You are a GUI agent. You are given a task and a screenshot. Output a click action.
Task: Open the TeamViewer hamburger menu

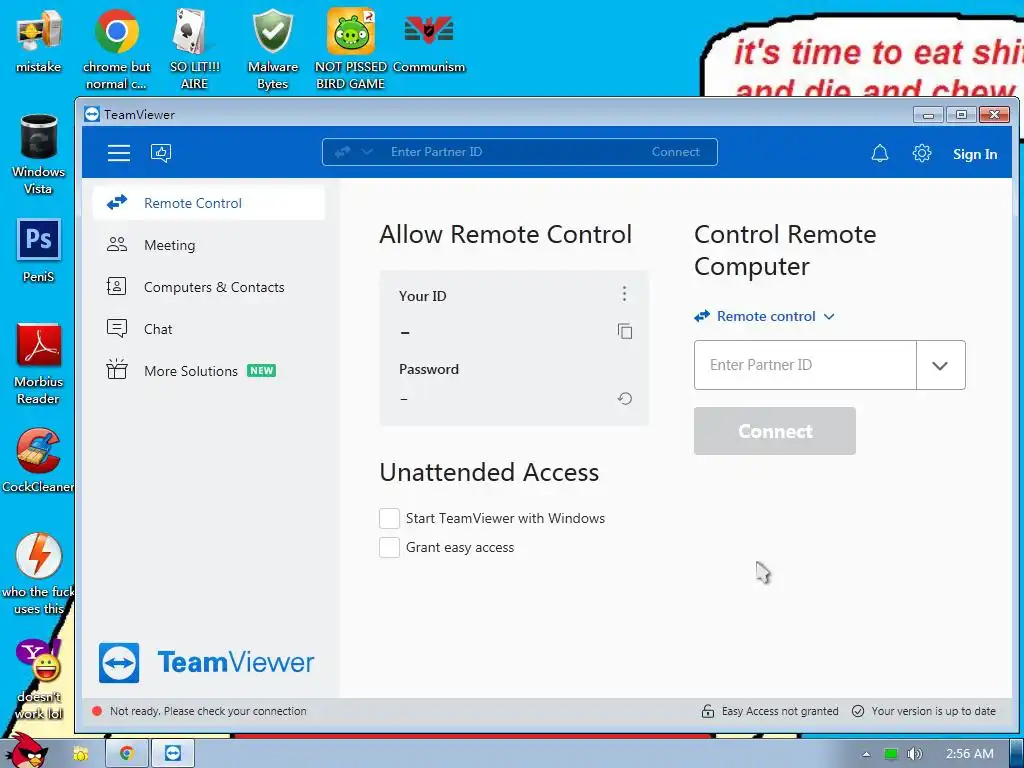click(x=119, y=153)
